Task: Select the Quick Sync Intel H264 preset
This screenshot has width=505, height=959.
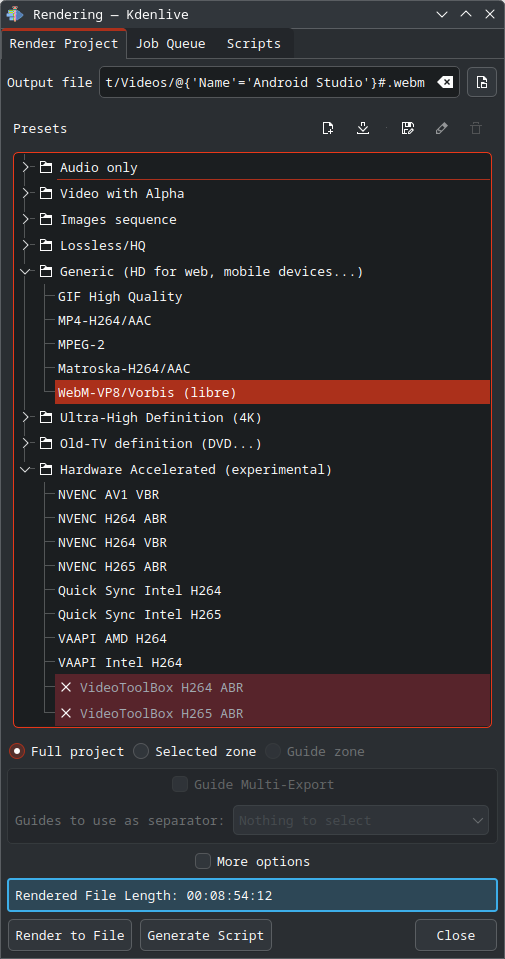Action: [272, 590]
